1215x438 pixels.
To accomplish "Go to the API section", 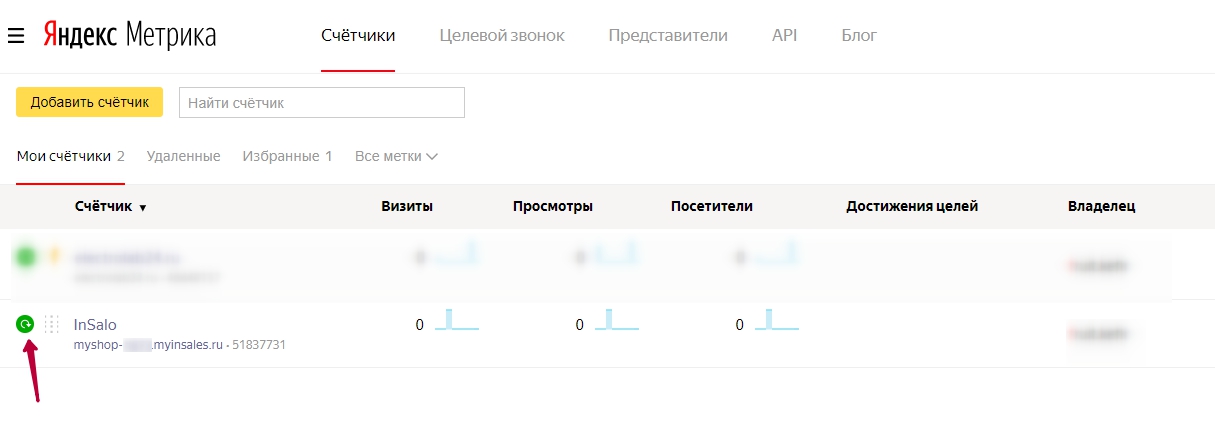I will tap(784, 36).
